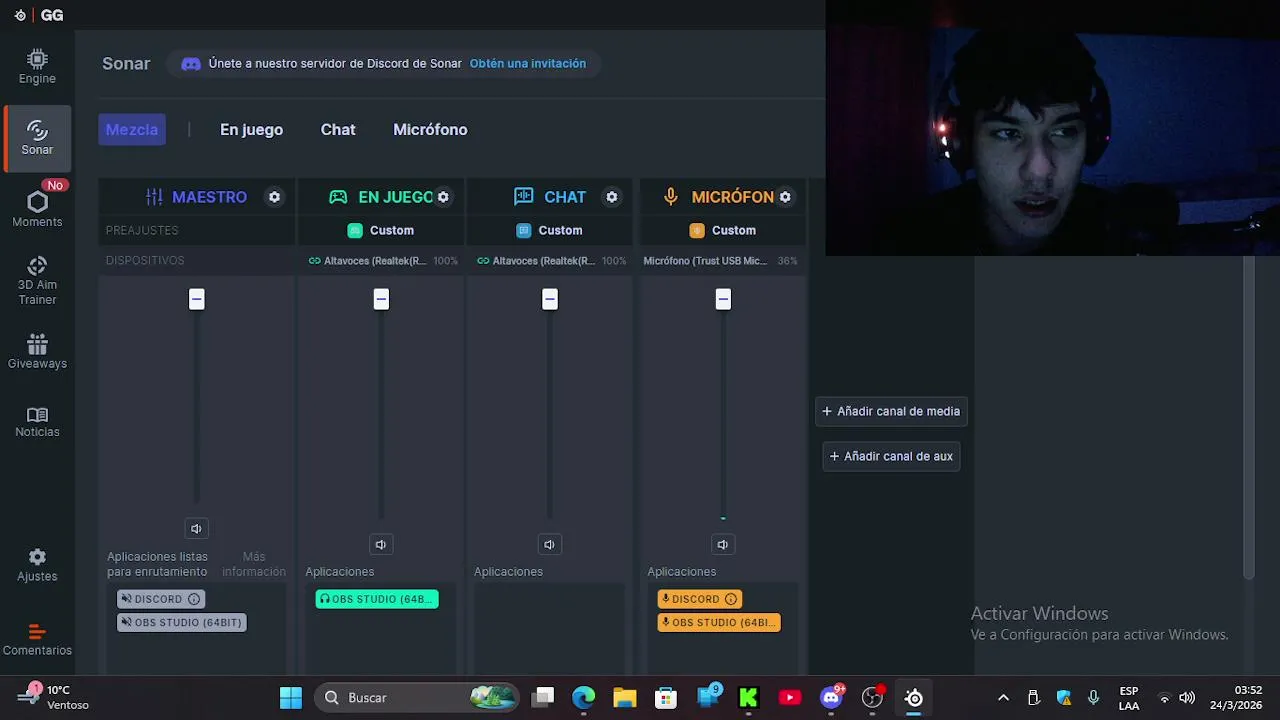Click the Chat volume slider handle
Image resolution: width=1280 pixels, height=720 pixels.
[549, 299]
